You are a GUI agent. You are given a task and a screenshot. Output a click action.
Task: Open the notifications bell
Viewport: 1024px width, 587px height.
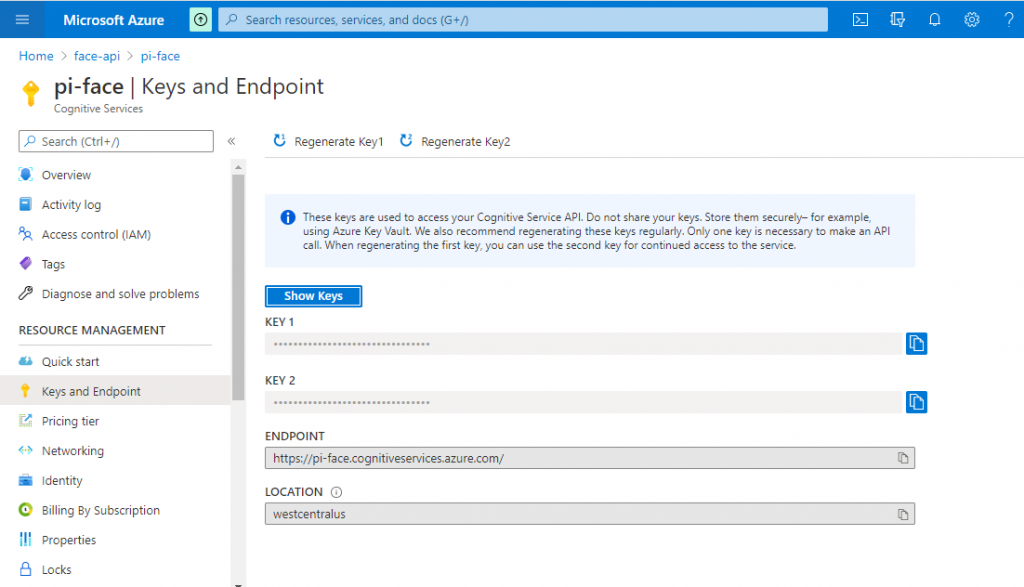tap(934, 19)
